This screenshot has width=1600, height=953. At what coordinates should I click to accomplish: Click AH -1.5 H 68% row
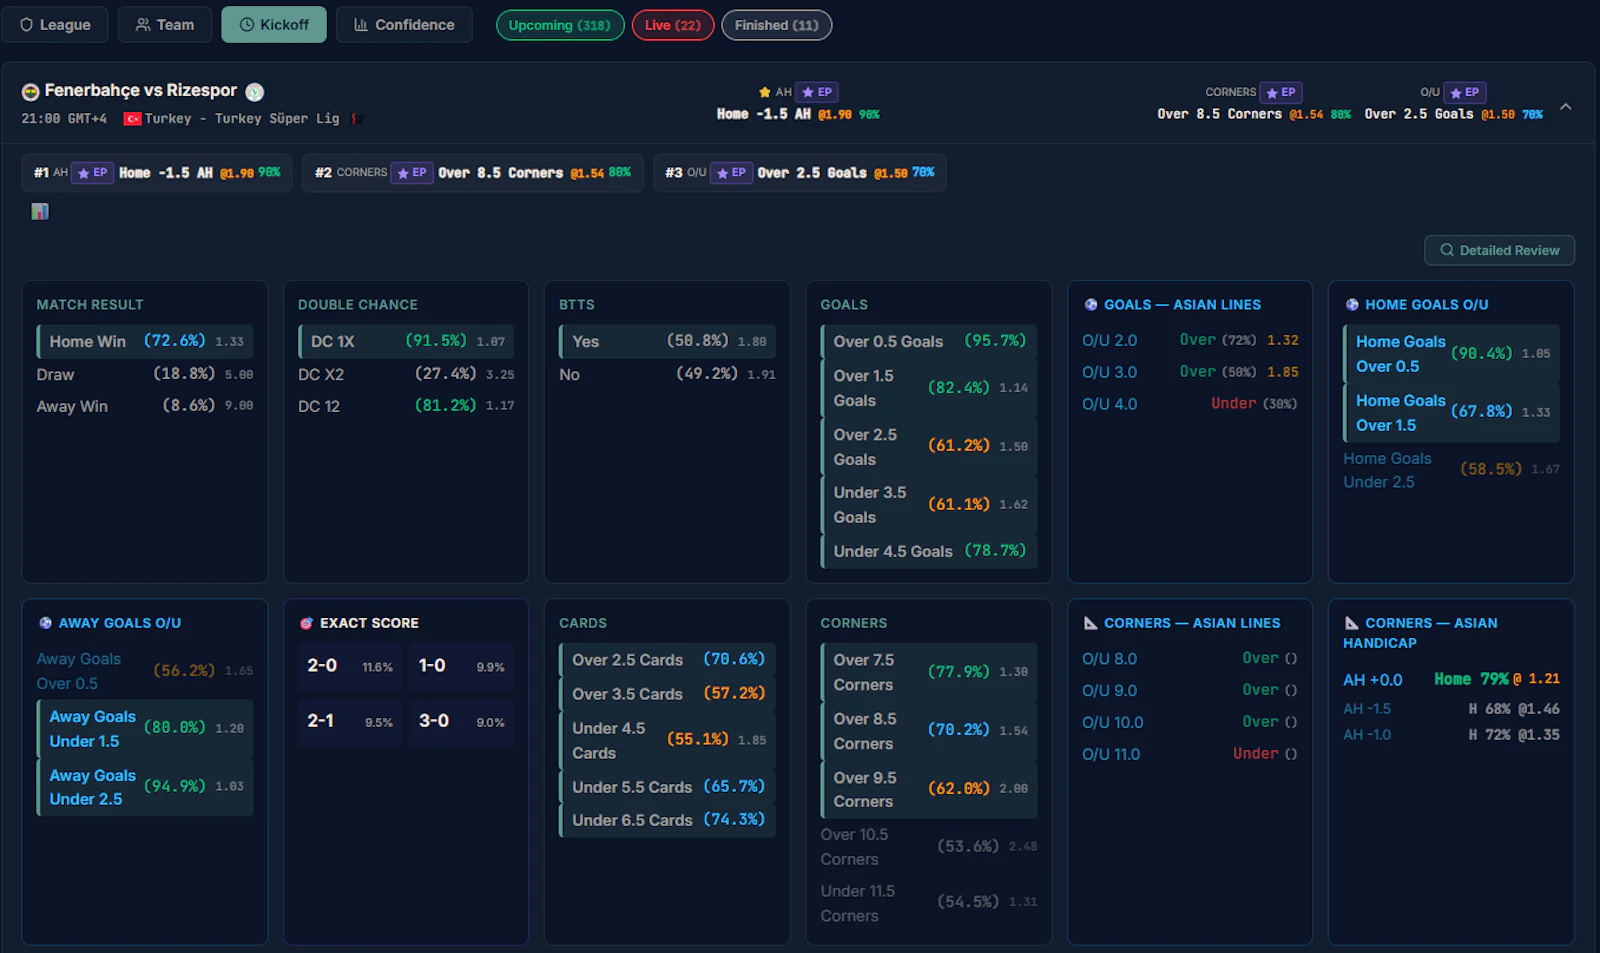1451,709
